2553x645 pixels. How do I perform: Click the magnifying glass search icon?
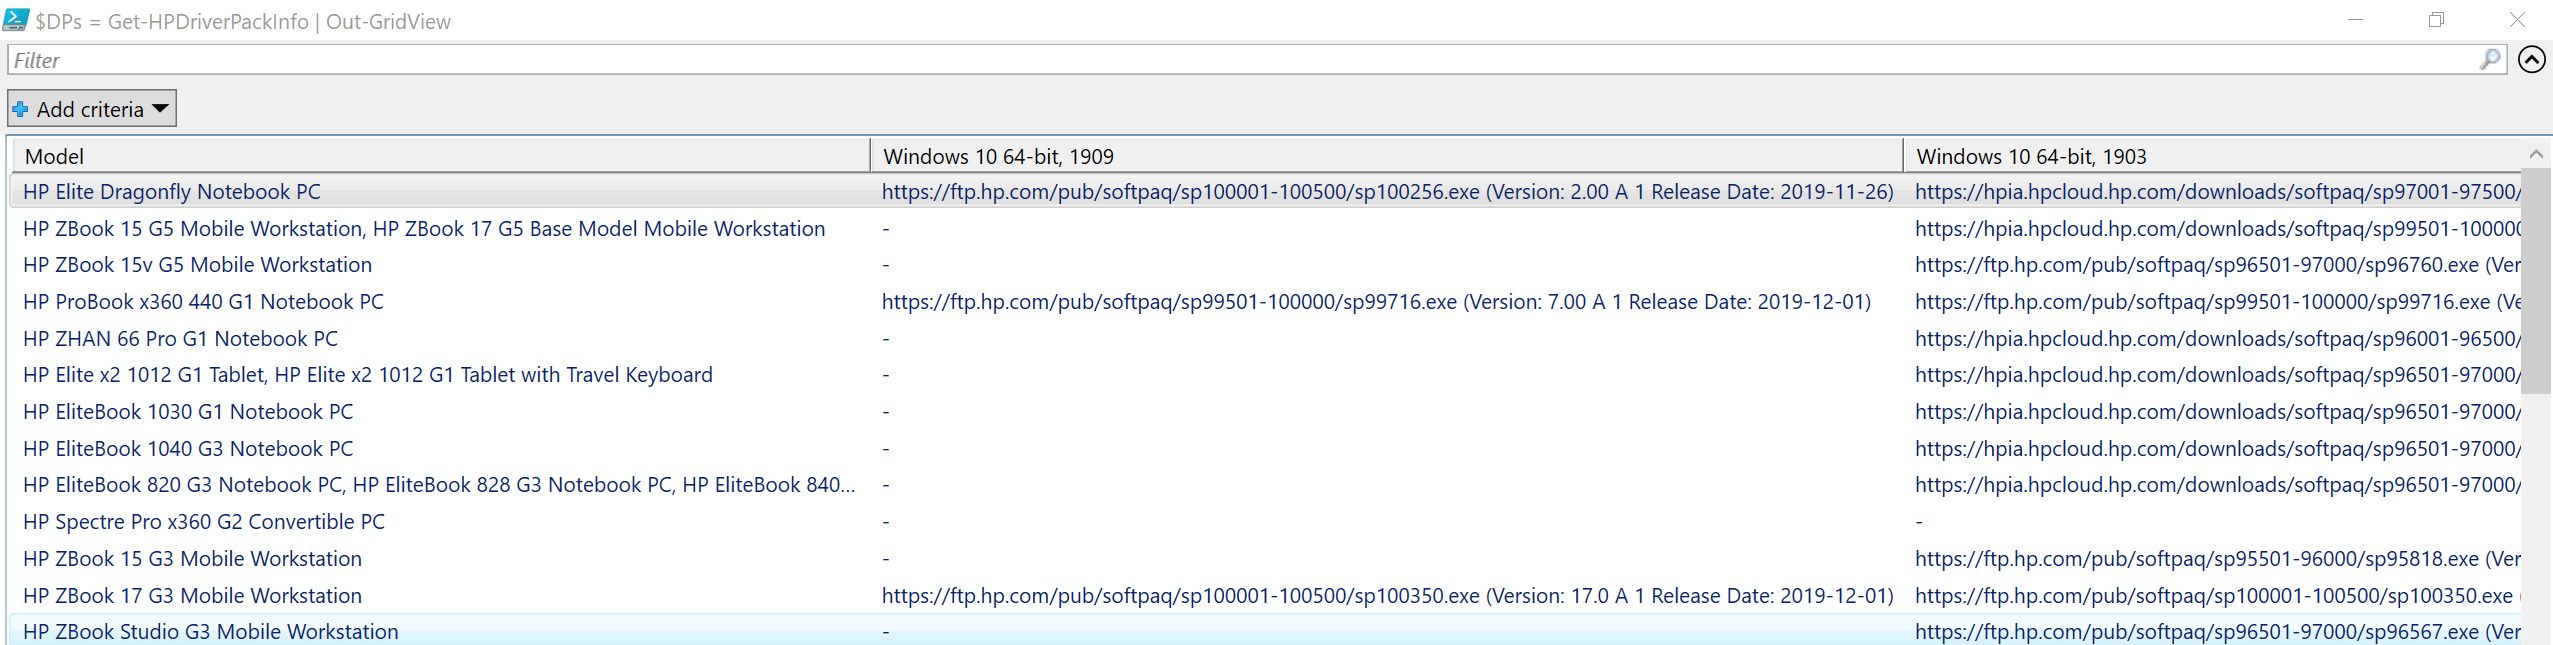[x=2489, y=60]
